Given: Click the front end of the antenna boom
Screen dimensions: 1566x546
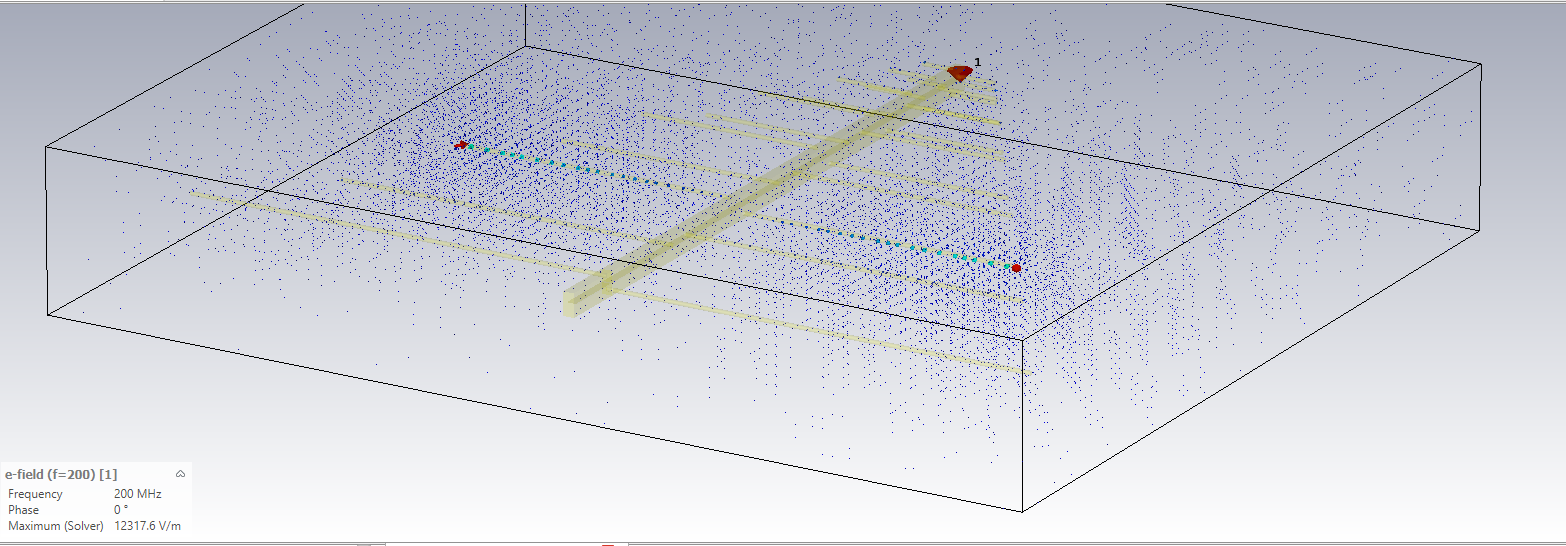Looking at the screenshot, I should click(x=575, y=301).
